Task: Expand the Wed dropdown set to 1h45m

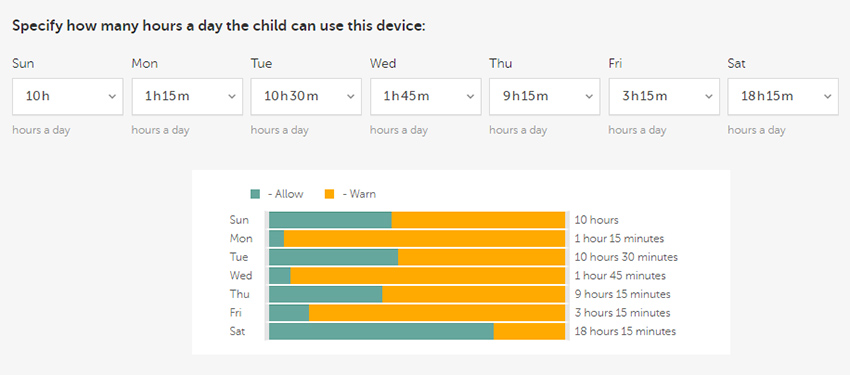Action: click(x=426, y=96)
